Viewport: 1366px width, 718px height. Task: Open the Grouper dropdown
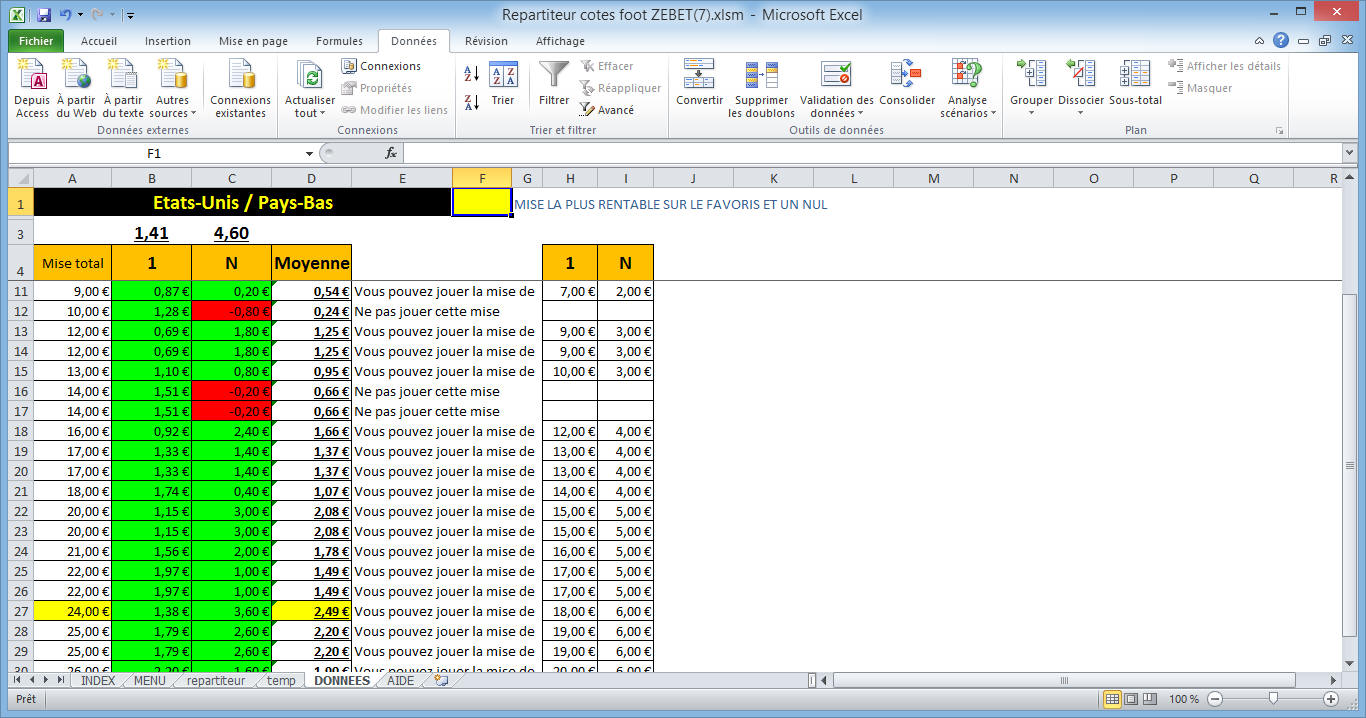(1031, 88)
